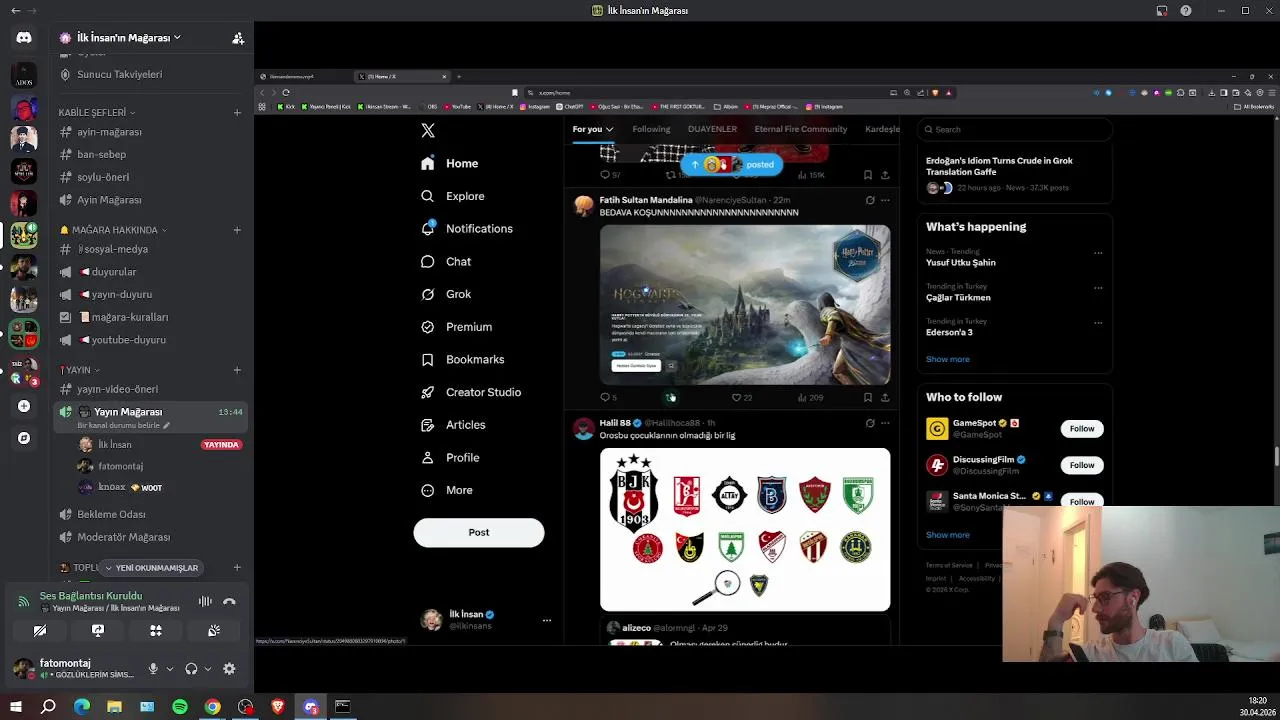The width and height of the screenshot is (1280, 720).
Task: Open Spotify from the Windows taskbar
Action: pos(180,707)
